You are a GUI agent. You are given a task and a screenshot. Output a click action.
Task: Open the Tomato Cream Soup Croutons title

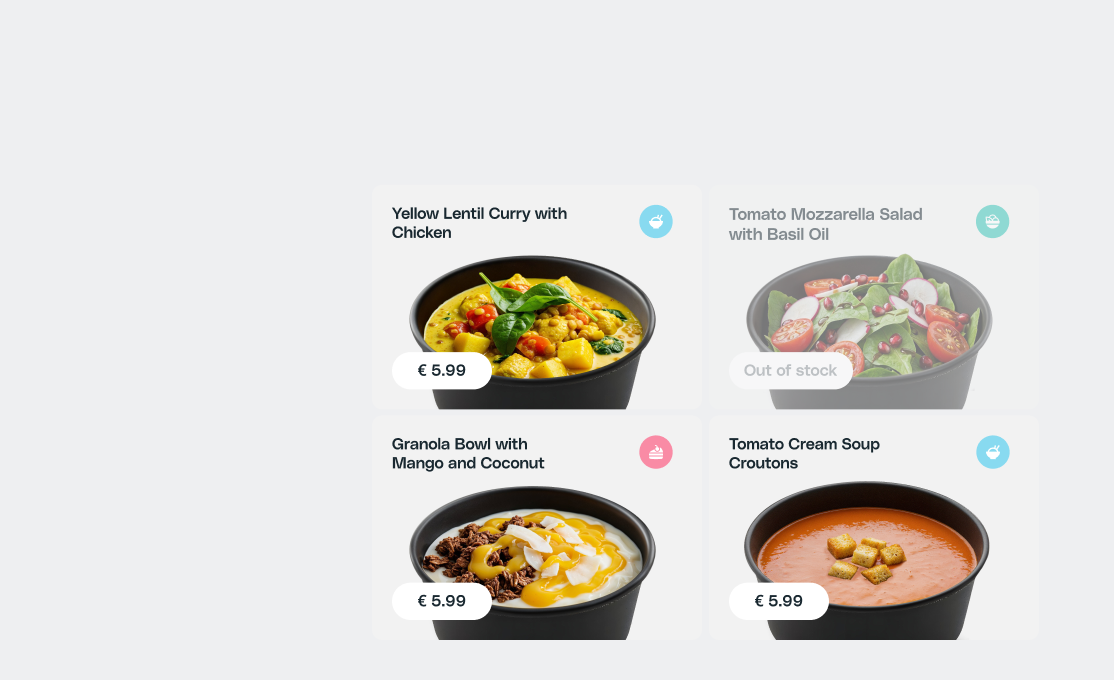[804, 453]
